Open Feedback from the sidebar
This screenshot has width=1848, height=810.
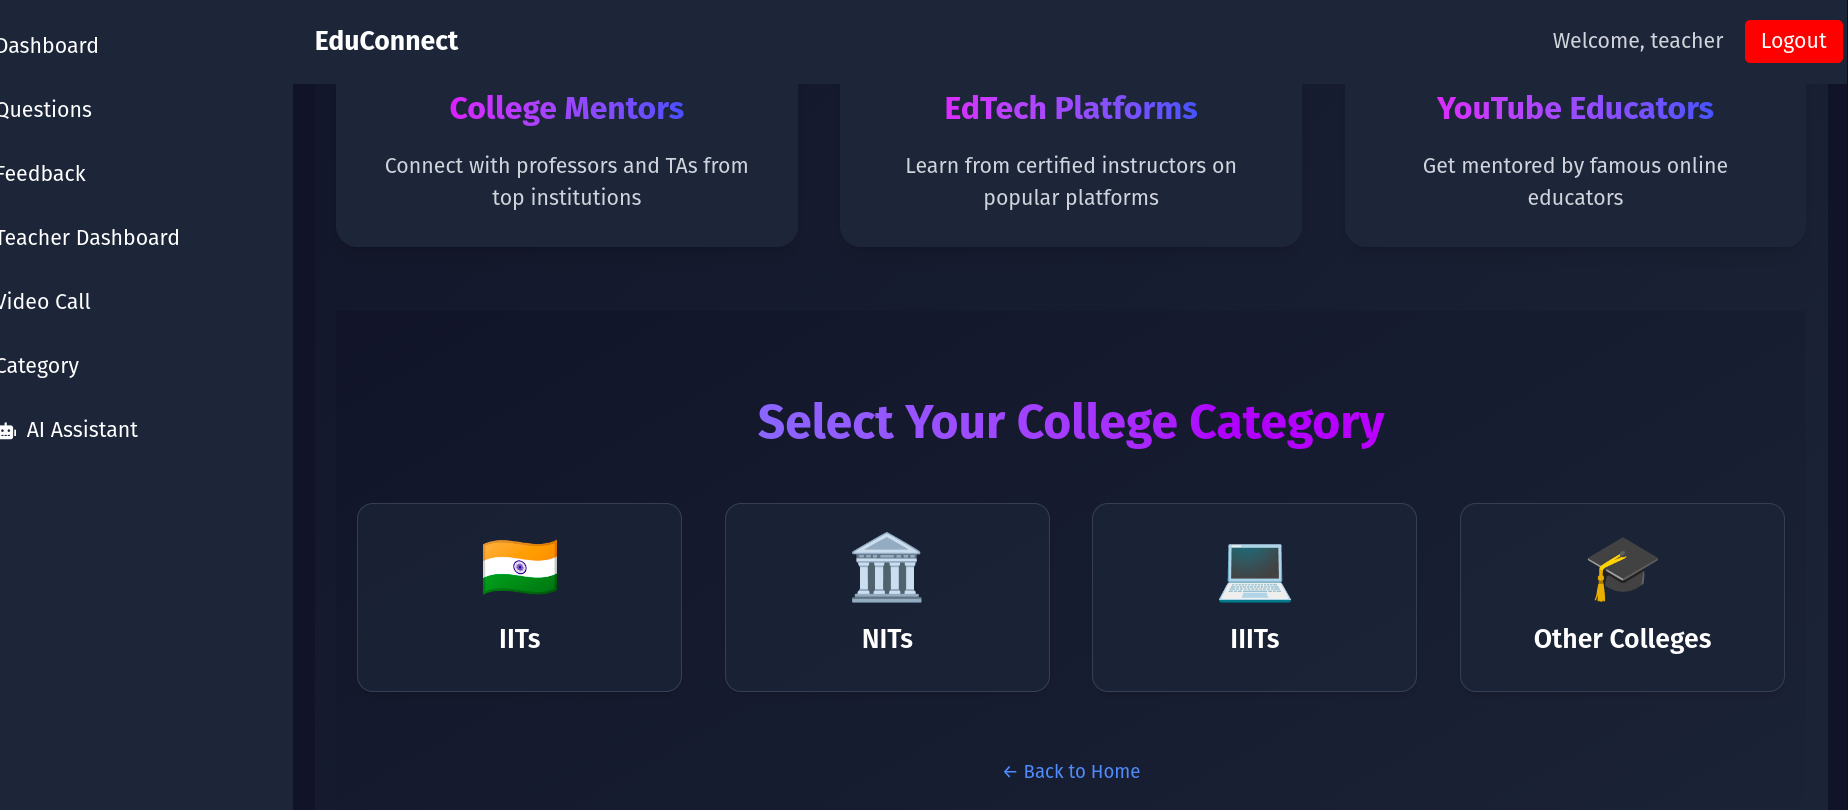pos(43,174)
